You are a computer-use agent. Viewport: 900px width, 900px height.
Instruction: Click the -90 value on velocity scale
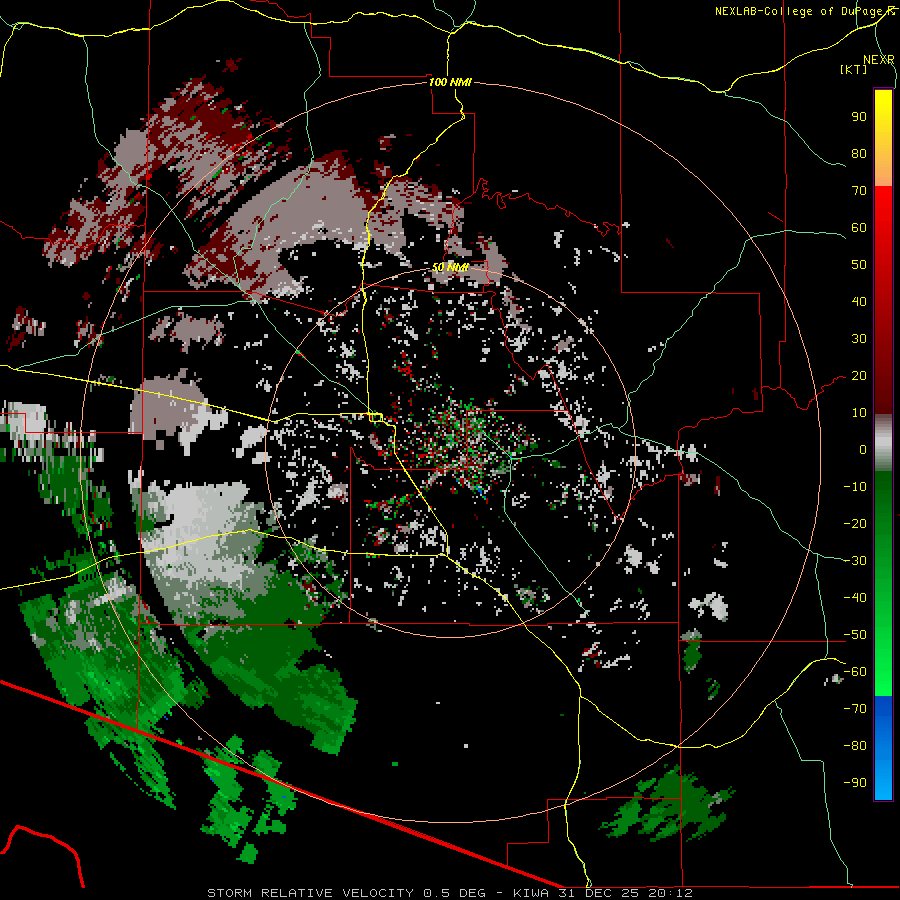click(855, 783)
